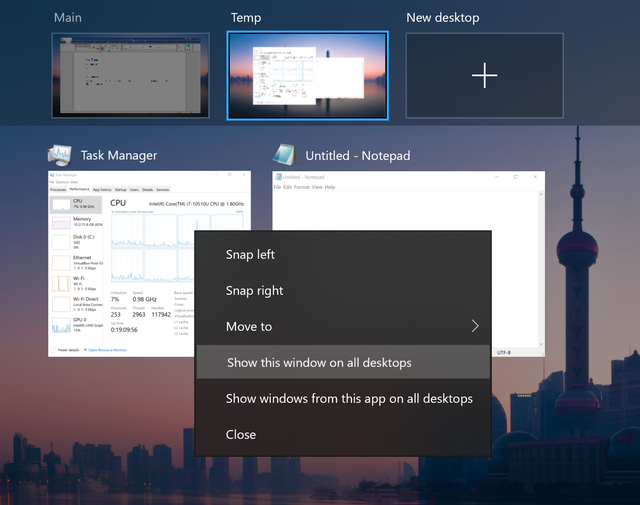Open the View menu in Task Manager preview
640x505 pixels.
click(74, 182)
